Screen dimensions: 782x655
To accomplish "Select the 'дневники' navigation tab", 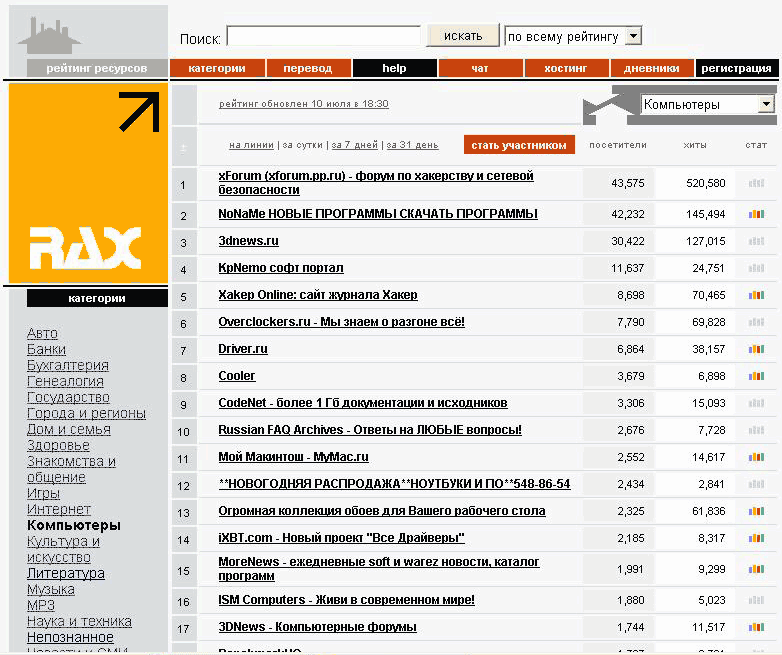I will click(652, 68).
